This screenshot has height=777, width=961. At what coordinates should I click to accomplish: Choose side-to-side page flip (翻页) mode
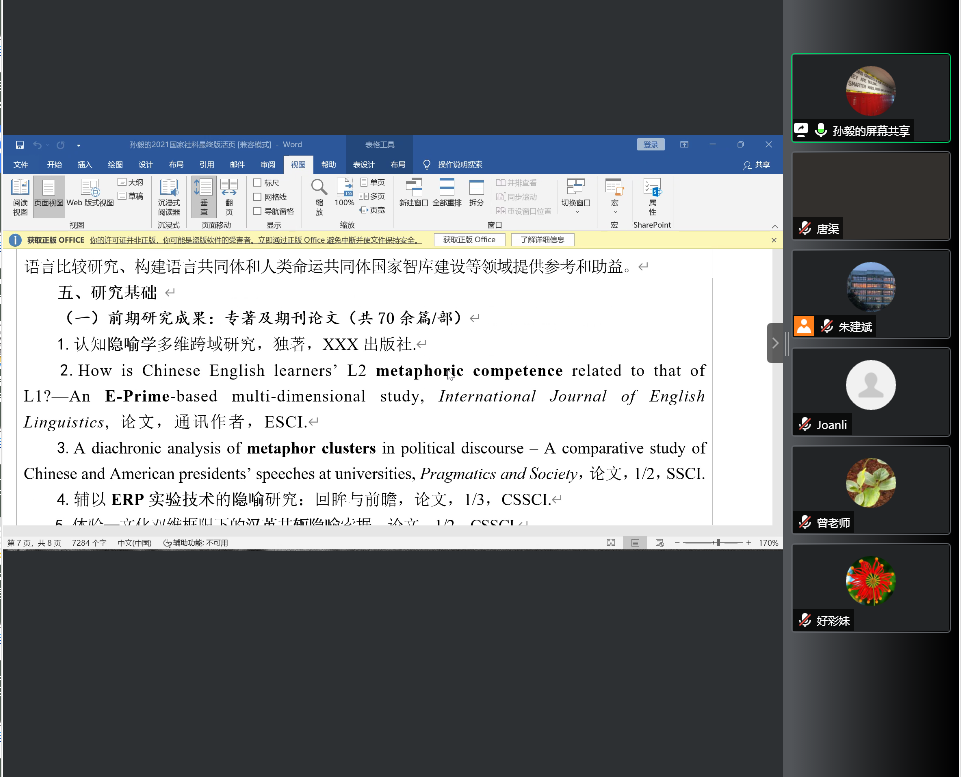point(229,196)
